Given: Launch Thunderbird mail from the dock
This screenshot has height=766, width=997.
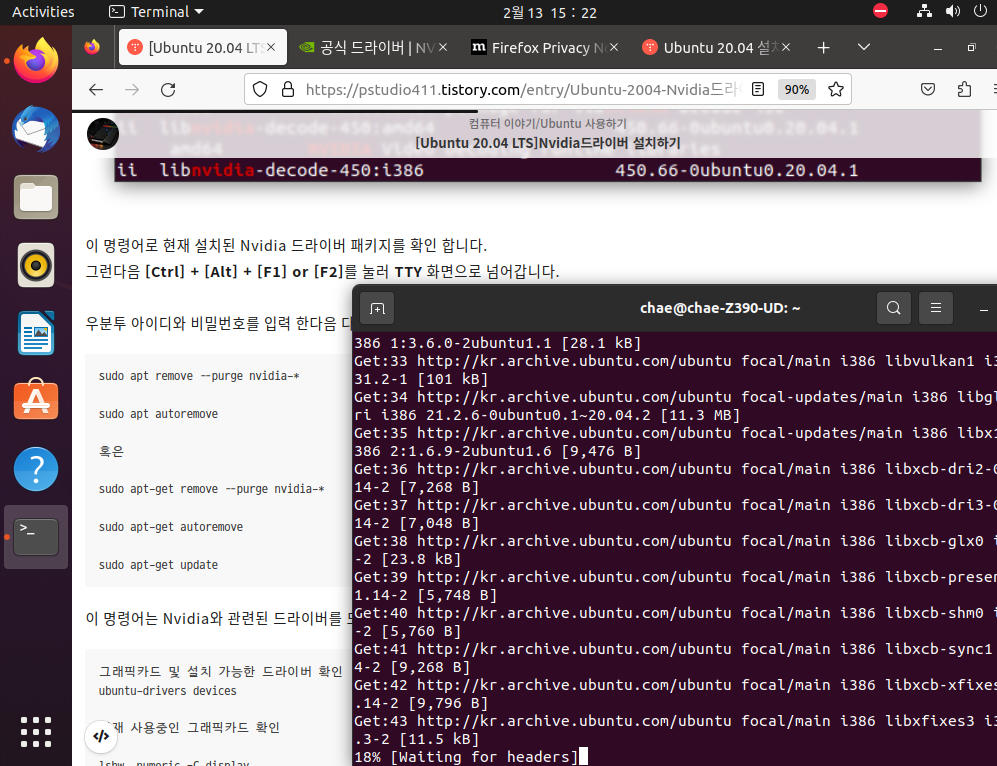Looking at the screenshot, I should [x=36, y=129].
